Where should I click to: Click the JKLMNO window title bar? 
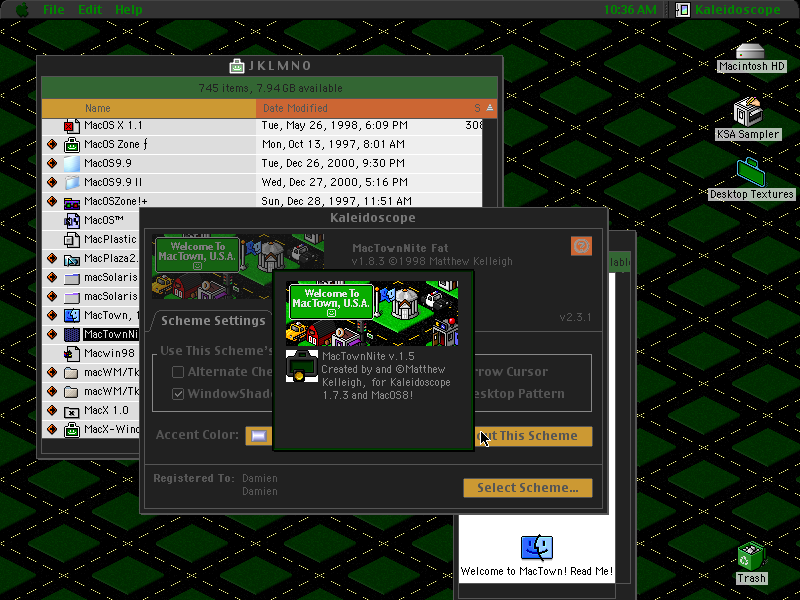[x=269, y=66]
